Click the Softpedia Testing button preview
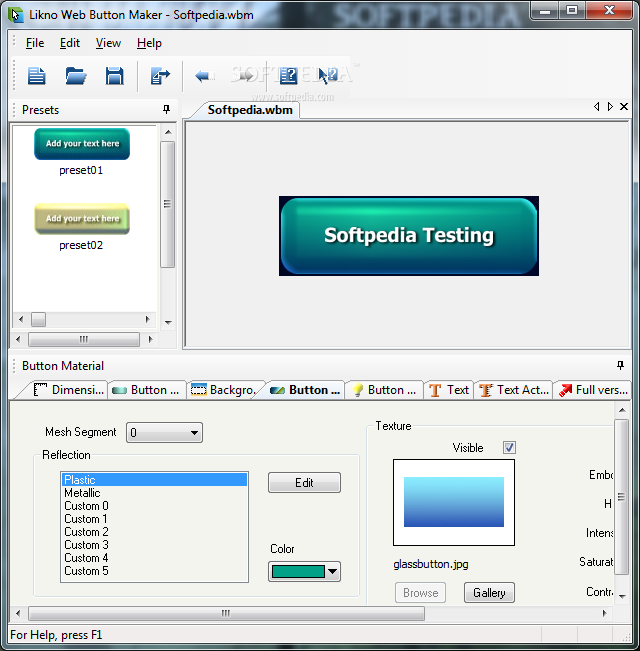640x651 pixels. click(409, 236)
